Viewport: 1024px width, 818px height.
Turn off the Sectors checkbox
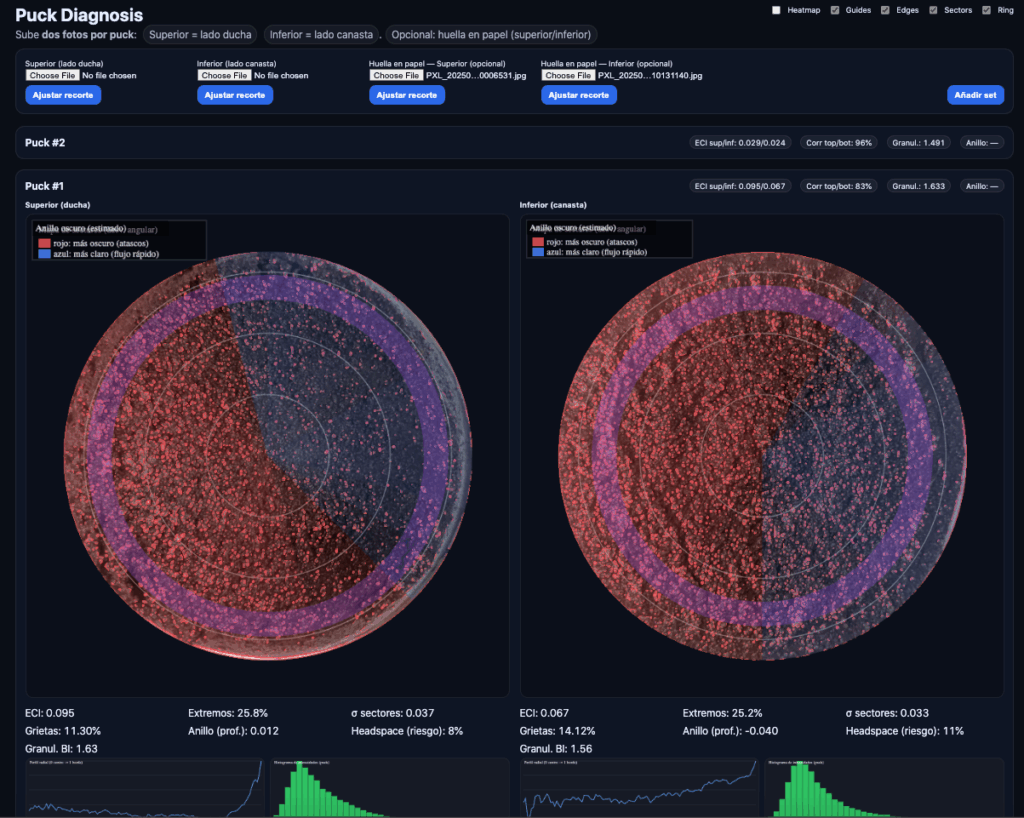933,10
